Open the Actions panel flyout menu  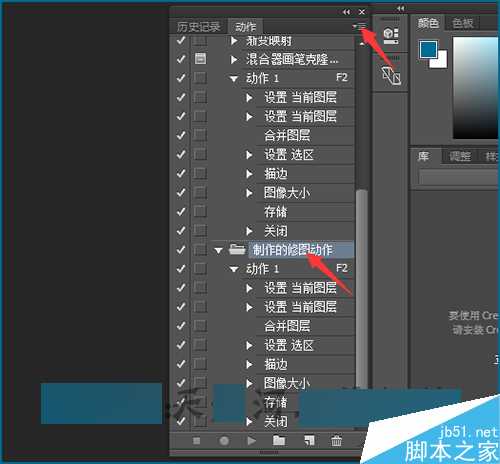click(x=360, y=26)
